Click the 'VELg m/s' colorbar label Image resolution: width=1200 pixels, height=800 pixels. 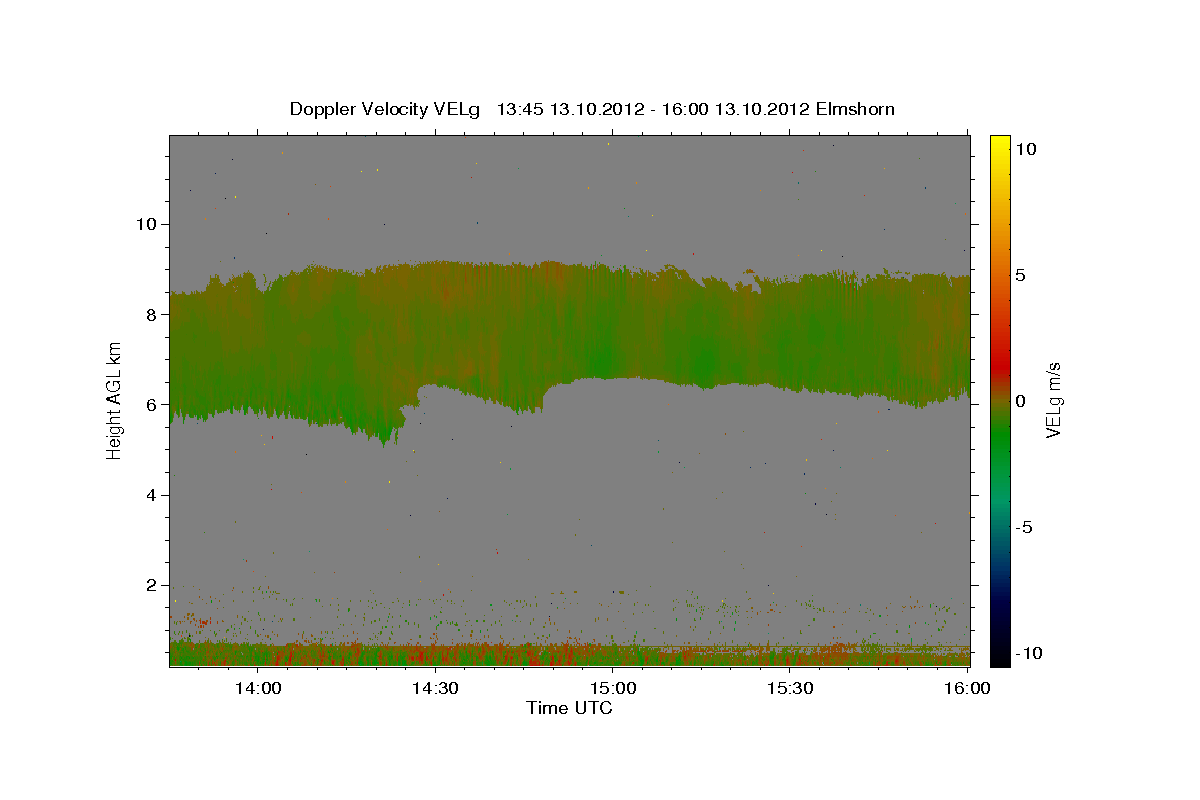(1053, 401)
